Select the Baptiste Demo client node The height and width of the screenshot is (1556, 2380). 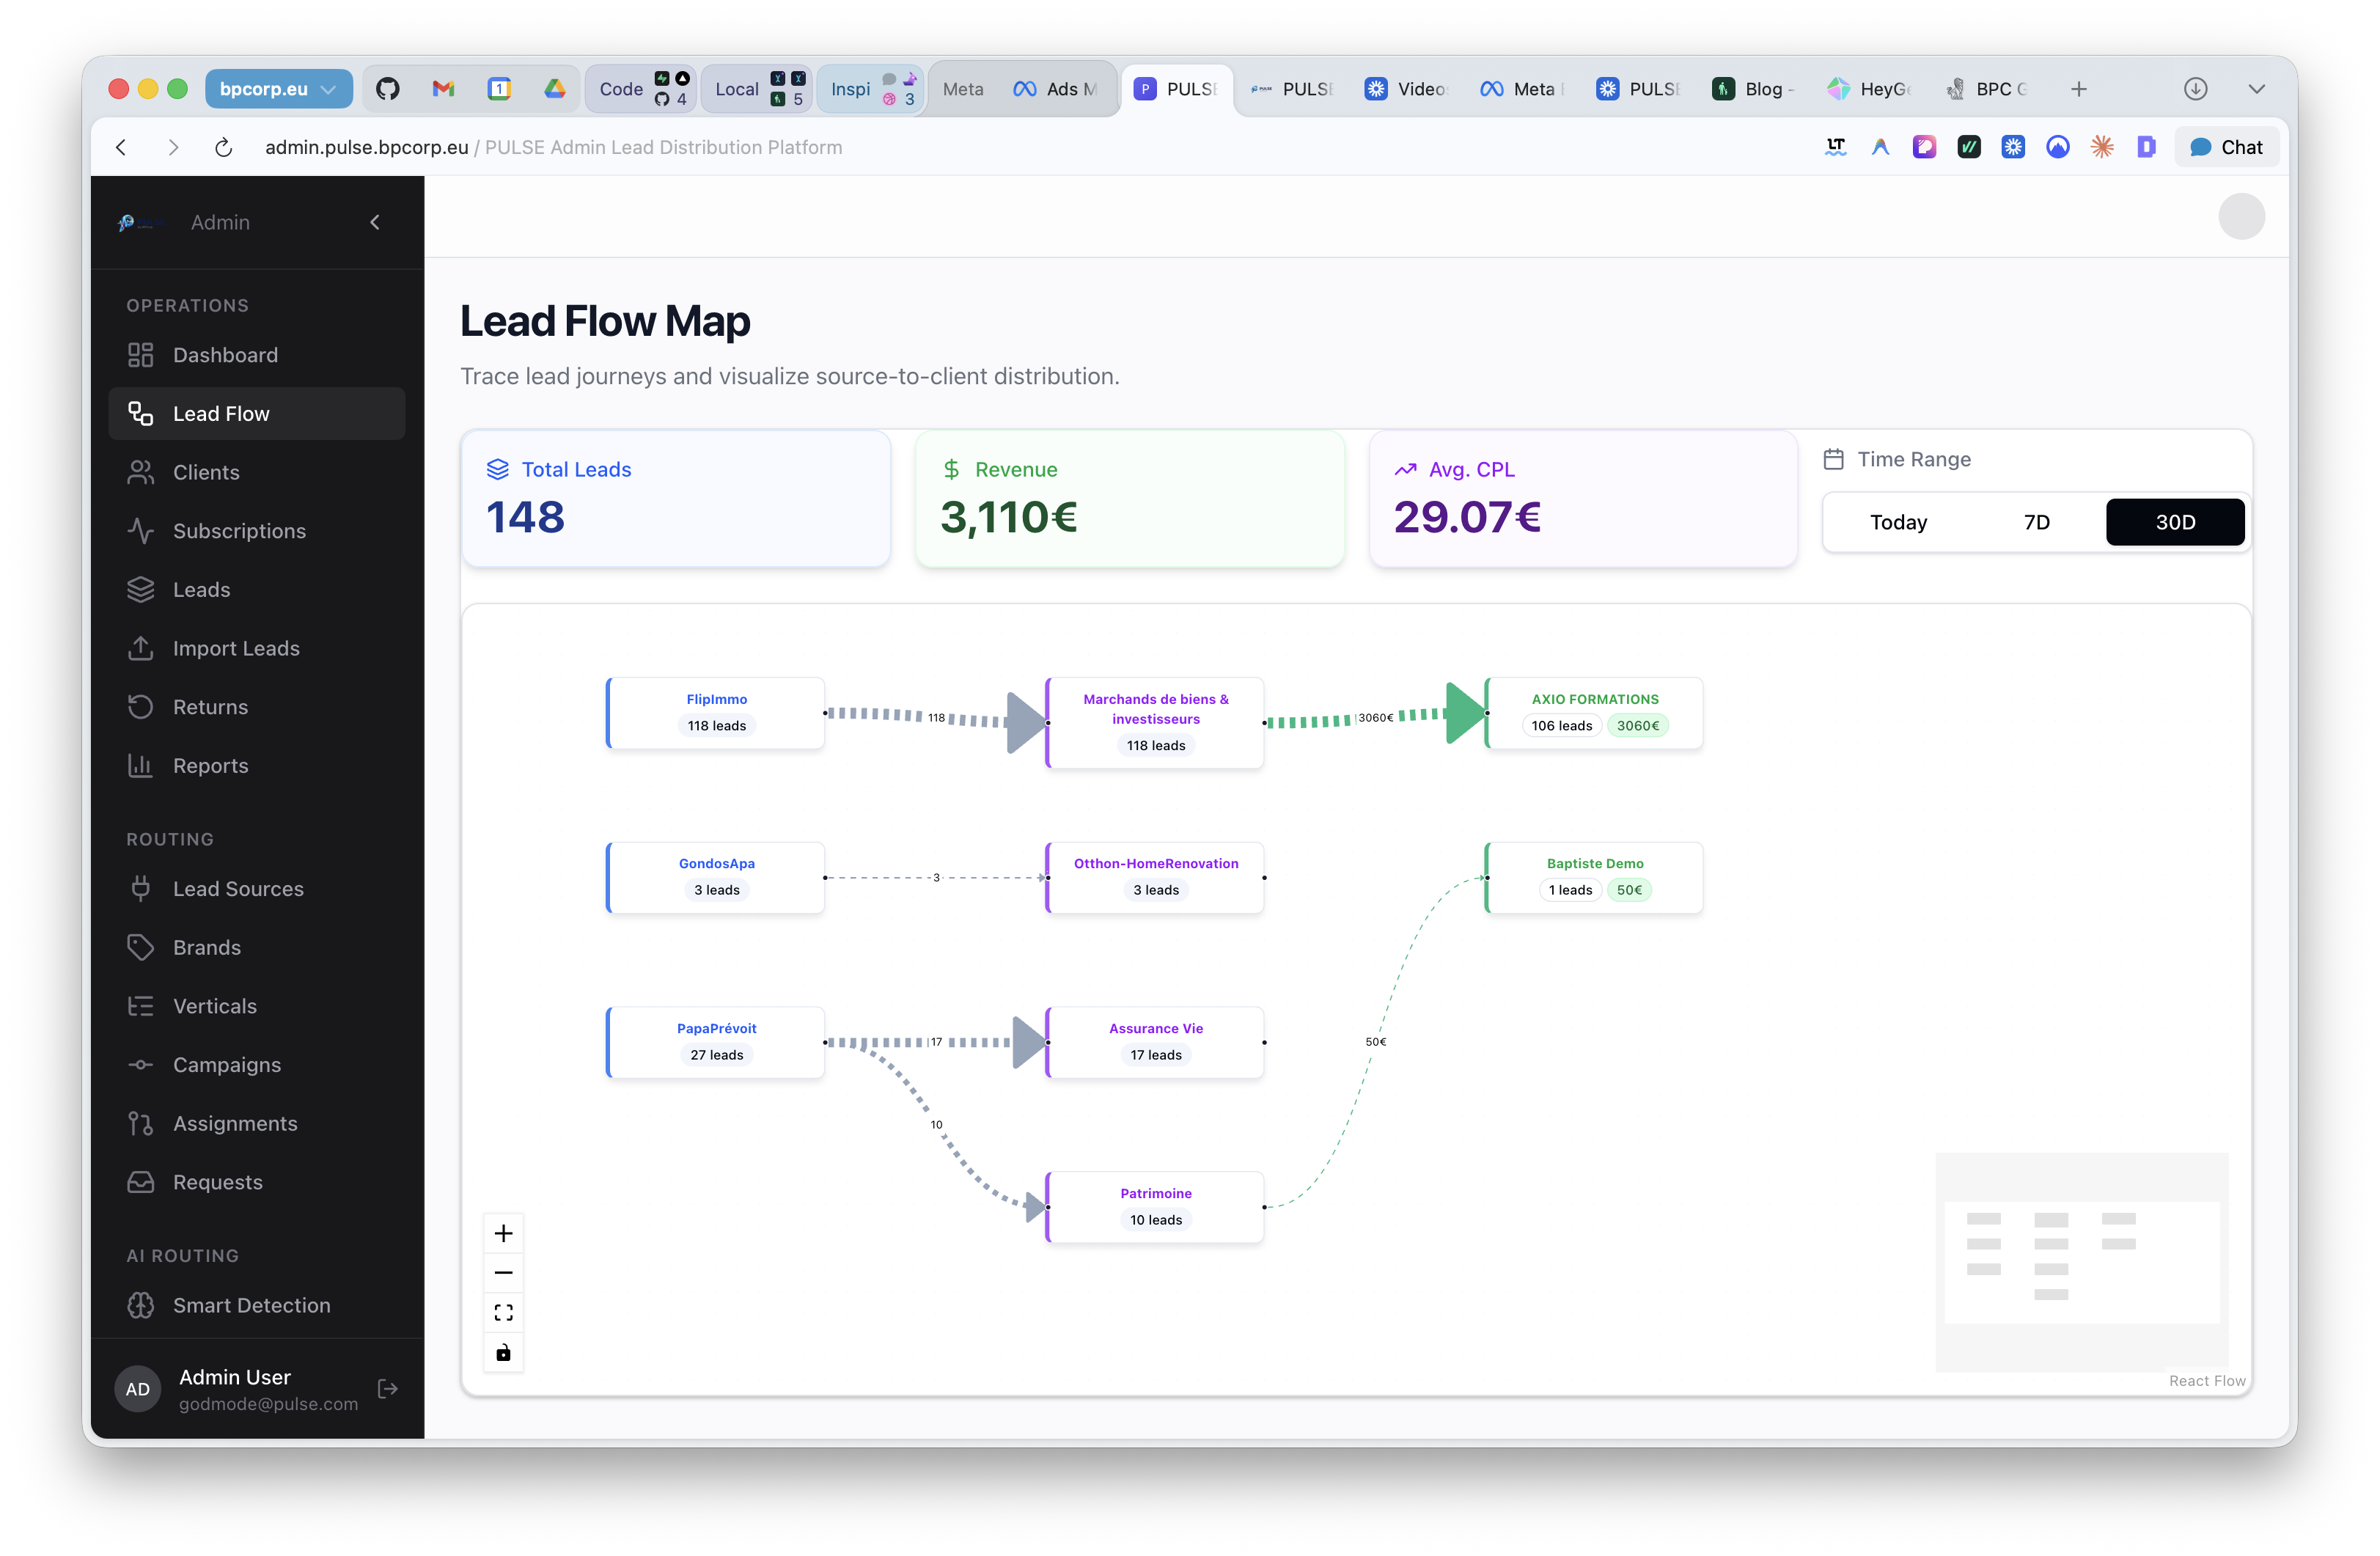(x=1593, y=877)
